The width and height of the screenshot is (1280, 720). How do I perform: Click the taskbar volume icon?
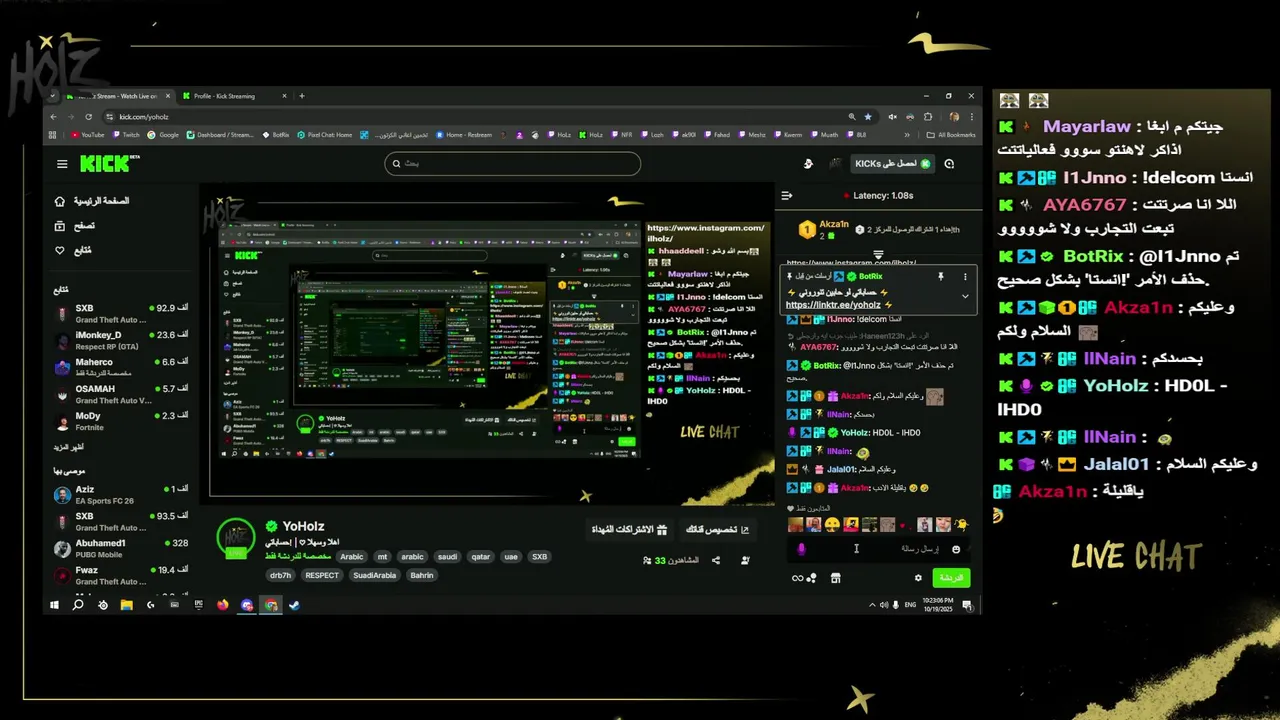pos(884,605)
